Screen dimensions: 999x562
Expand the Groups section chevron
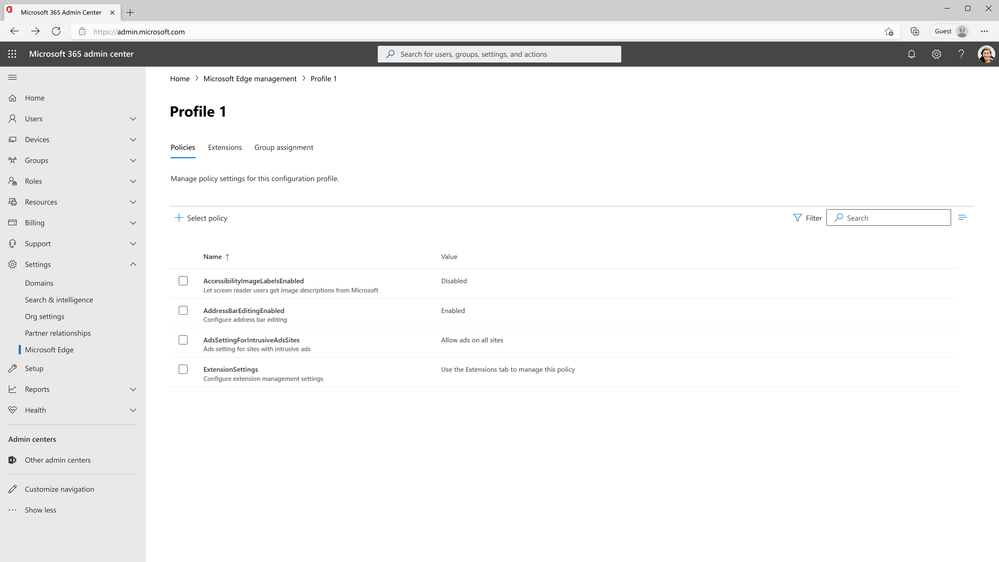click(x=133, y=161)
